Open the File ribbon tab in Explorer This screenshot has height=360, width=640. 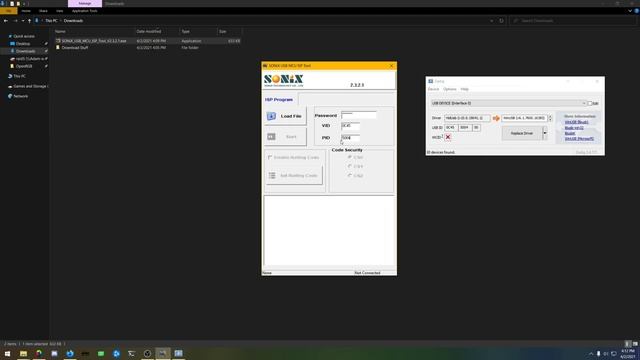(8, 11)
